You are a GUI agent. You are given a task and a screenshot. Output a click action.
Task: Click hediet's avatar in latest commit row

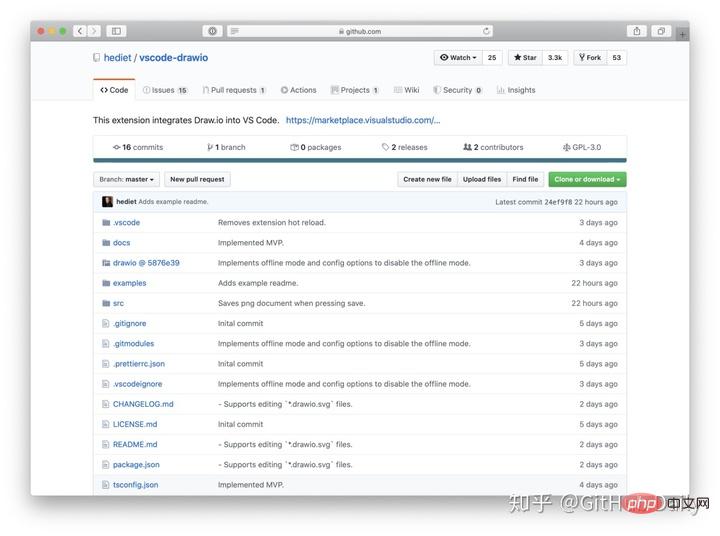coord(107,202)
